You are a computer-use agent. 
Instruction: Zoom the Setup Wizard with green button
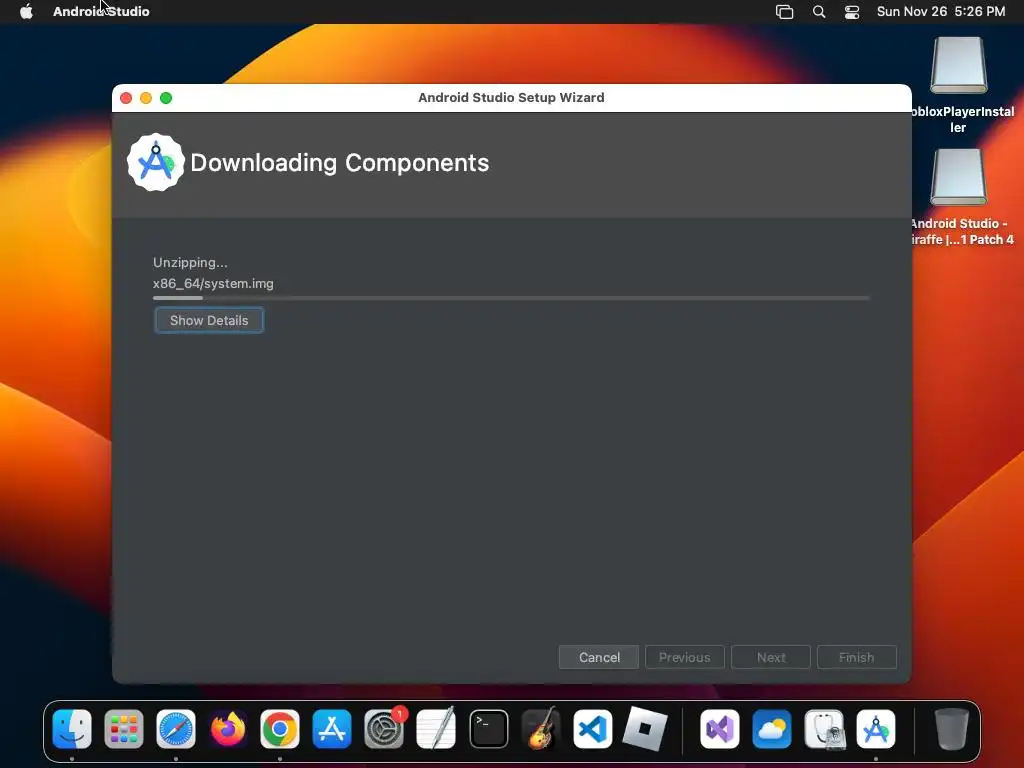166,98
